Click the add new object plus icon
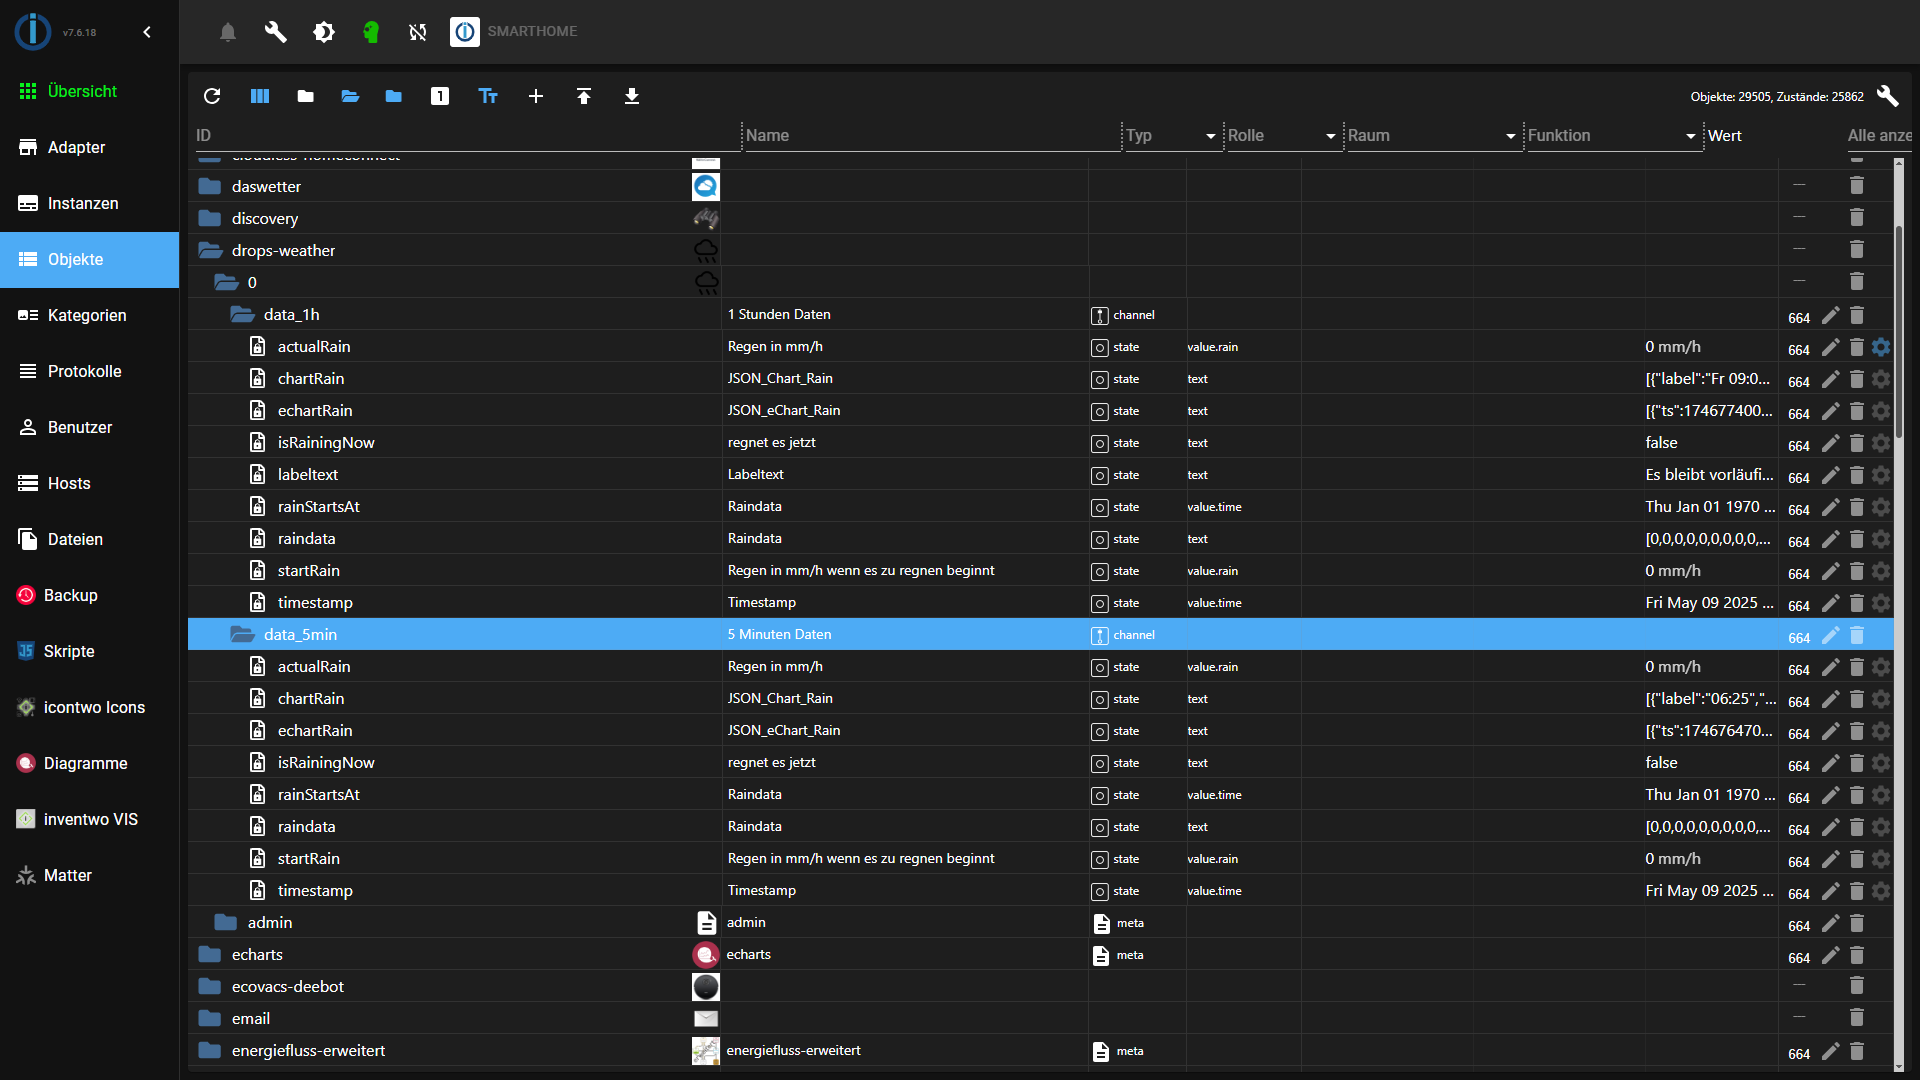The width and height of the screenshot is (1920, 1080). (x=536, y=96)
